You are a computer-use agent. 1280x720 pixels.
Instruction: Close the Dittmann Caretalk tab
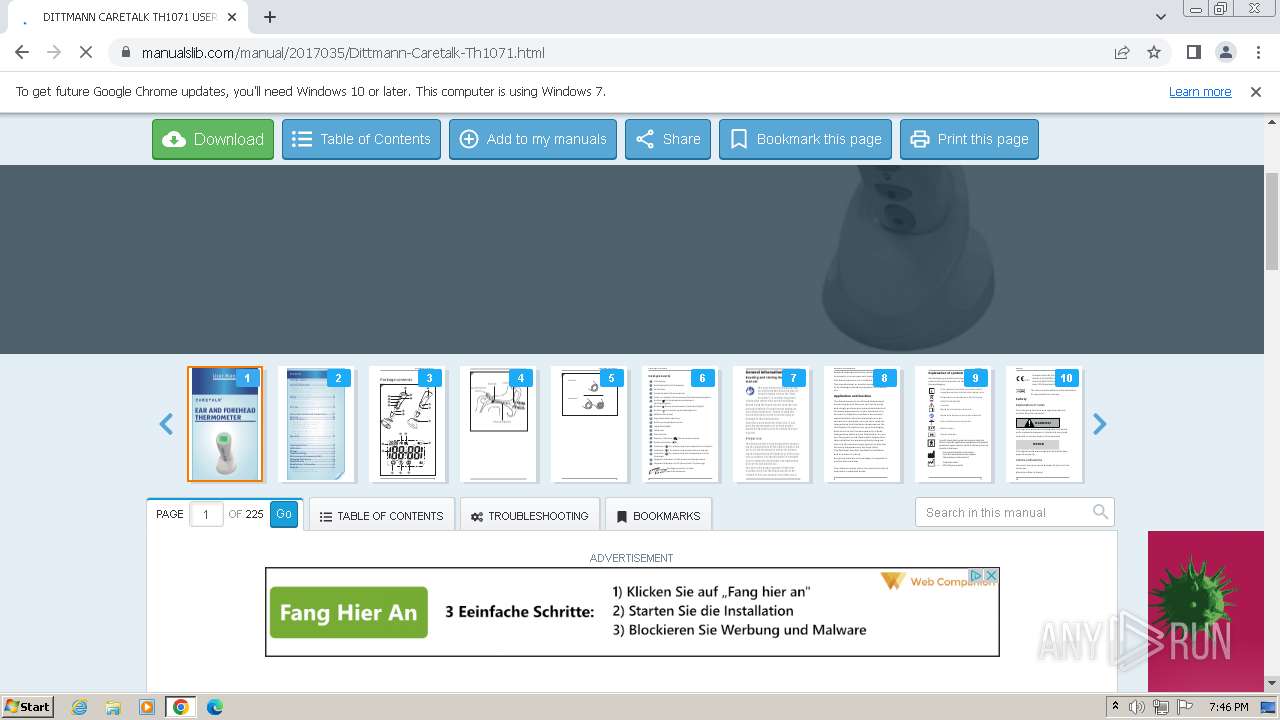click(x=232, y=17)
